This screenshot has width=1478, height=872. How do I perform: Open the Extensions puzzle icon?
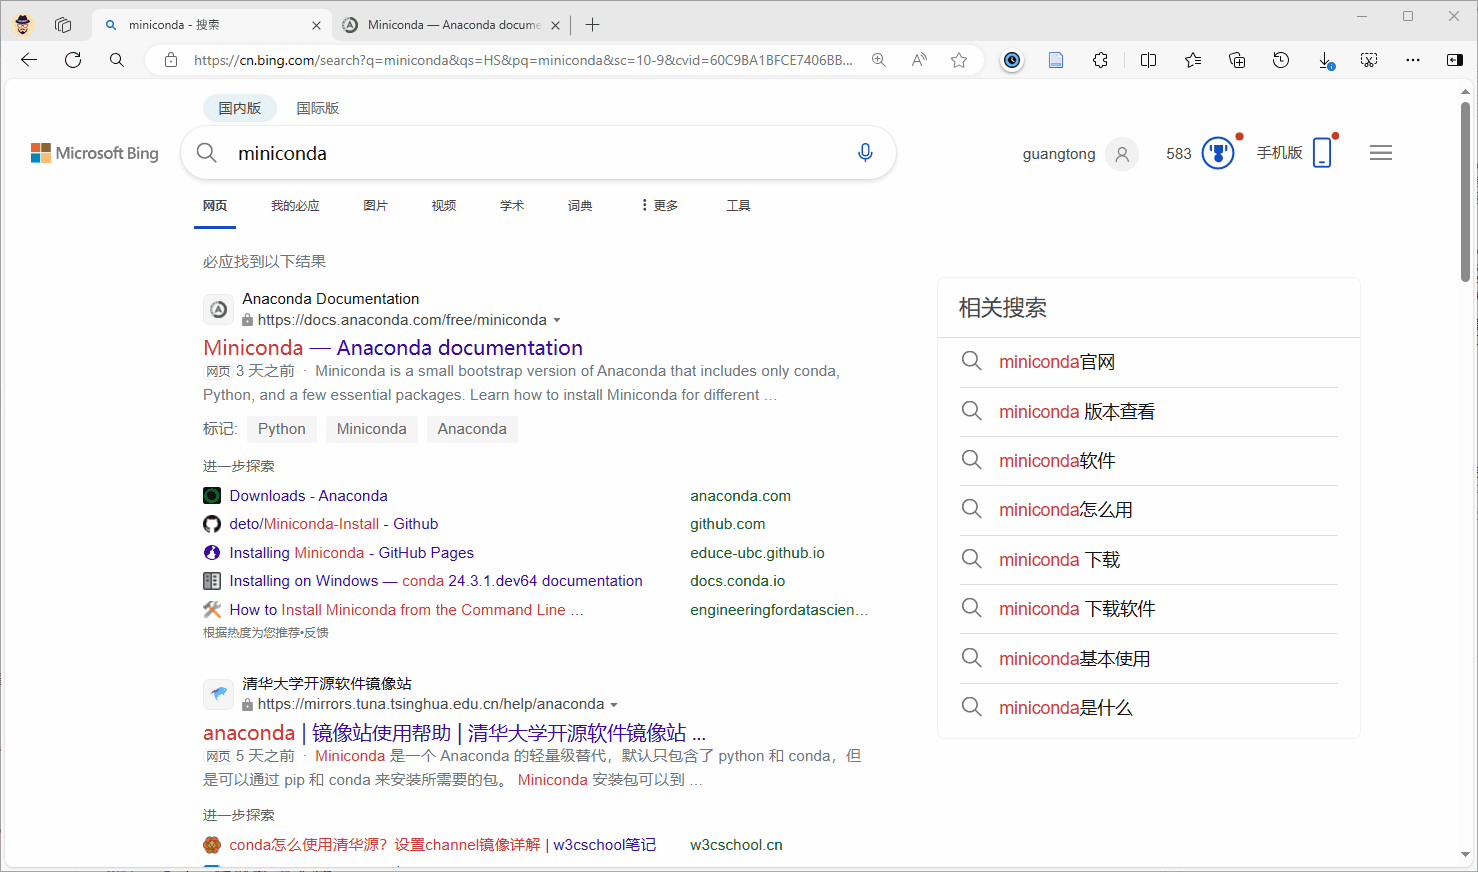pyautogui.click(x=1101, y=60)
